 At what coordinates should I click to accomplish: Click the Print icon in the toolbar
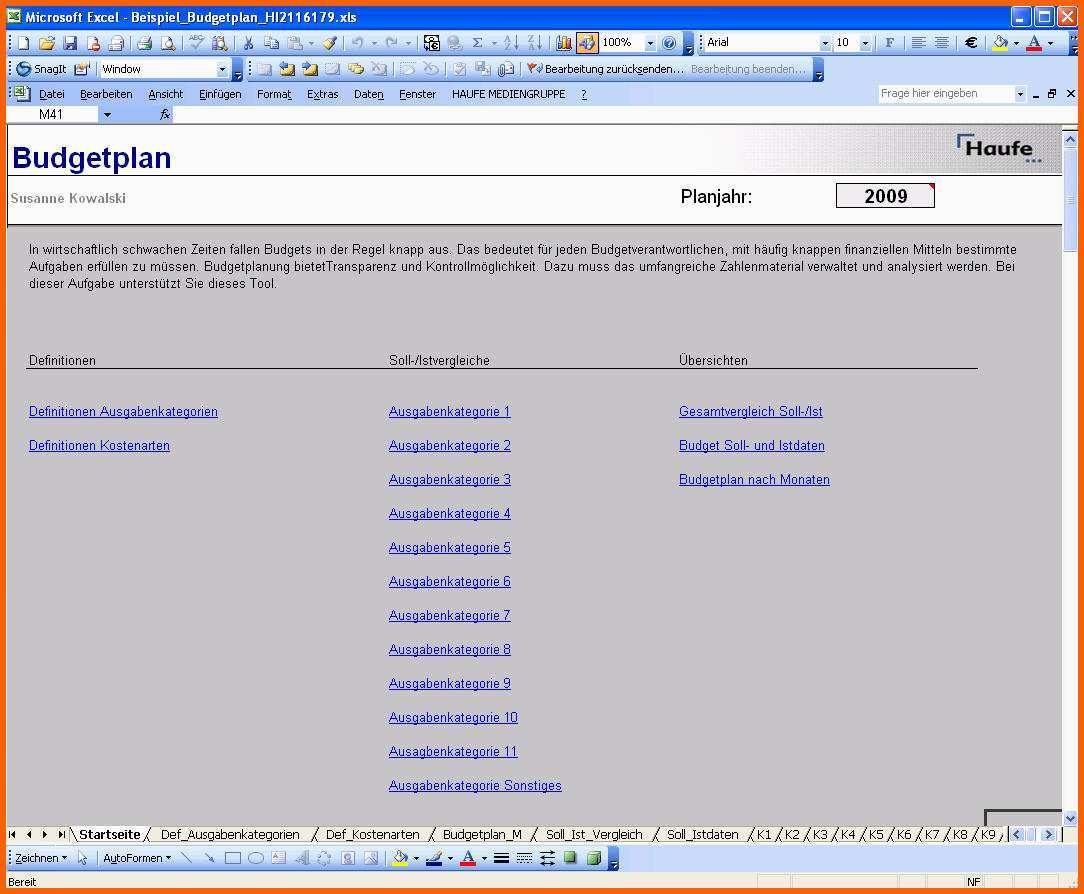pos(144,43)
